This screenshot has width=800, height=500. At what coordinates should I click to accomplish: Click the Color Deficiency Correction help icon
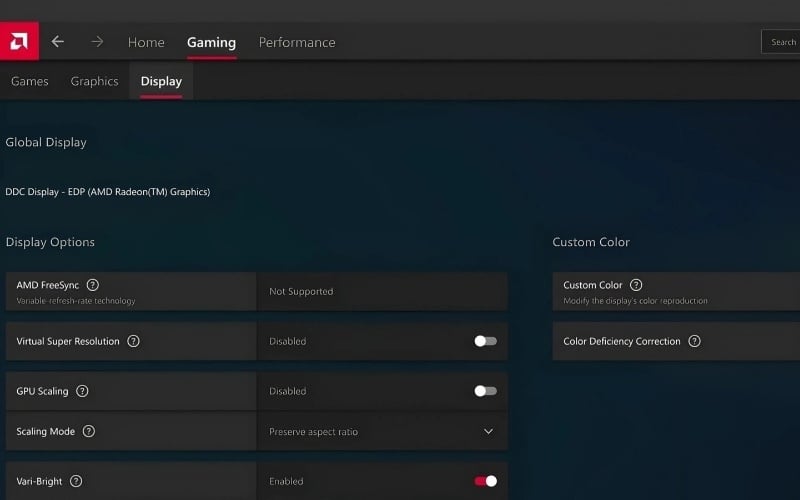point(694,341)
